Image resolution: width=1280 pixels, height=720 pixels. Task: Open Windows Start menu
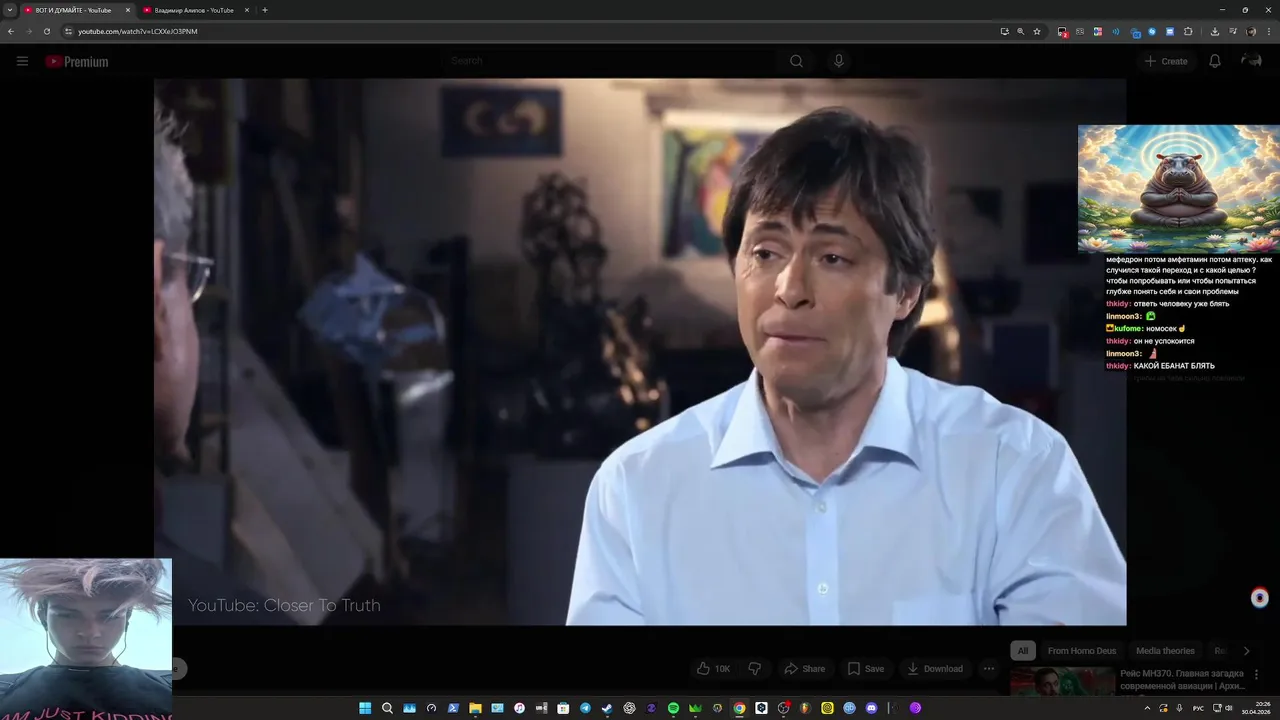[x=365, y=708]
